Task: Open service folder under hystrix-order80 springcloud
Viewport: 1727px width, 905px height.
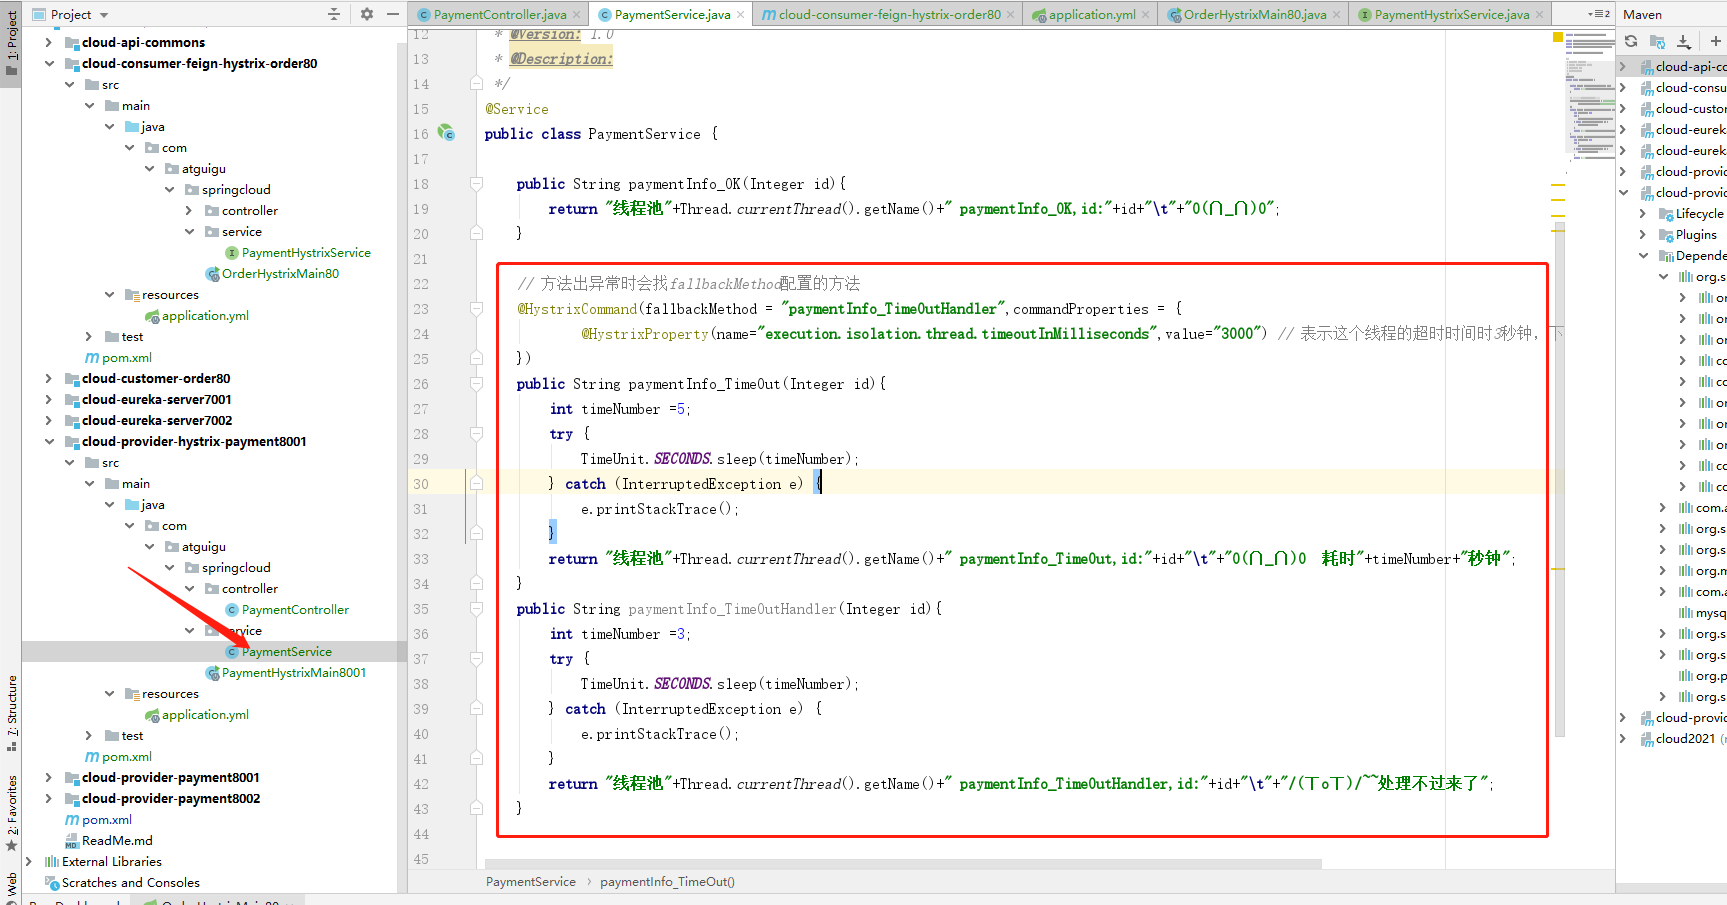Action: click(241, 232)
